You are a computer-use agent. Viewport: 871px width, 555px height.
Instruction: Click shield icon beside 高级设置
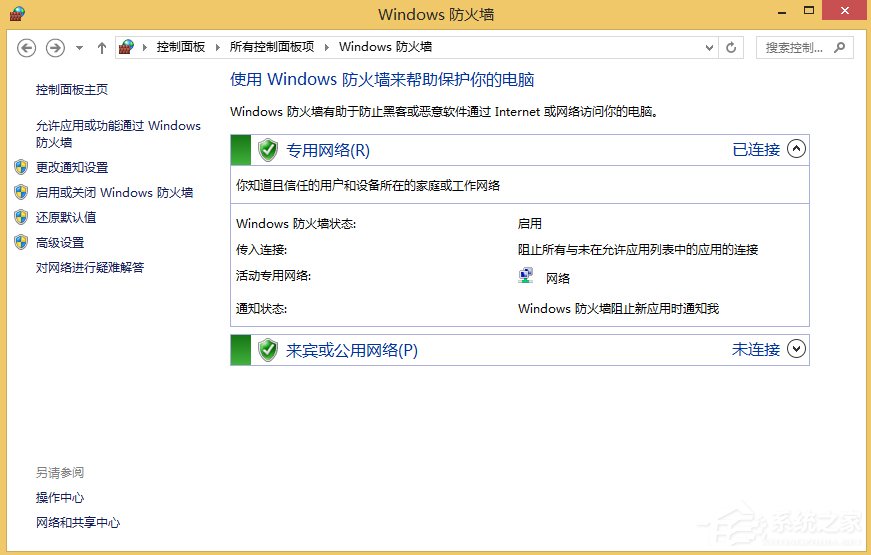click(21, 242)
